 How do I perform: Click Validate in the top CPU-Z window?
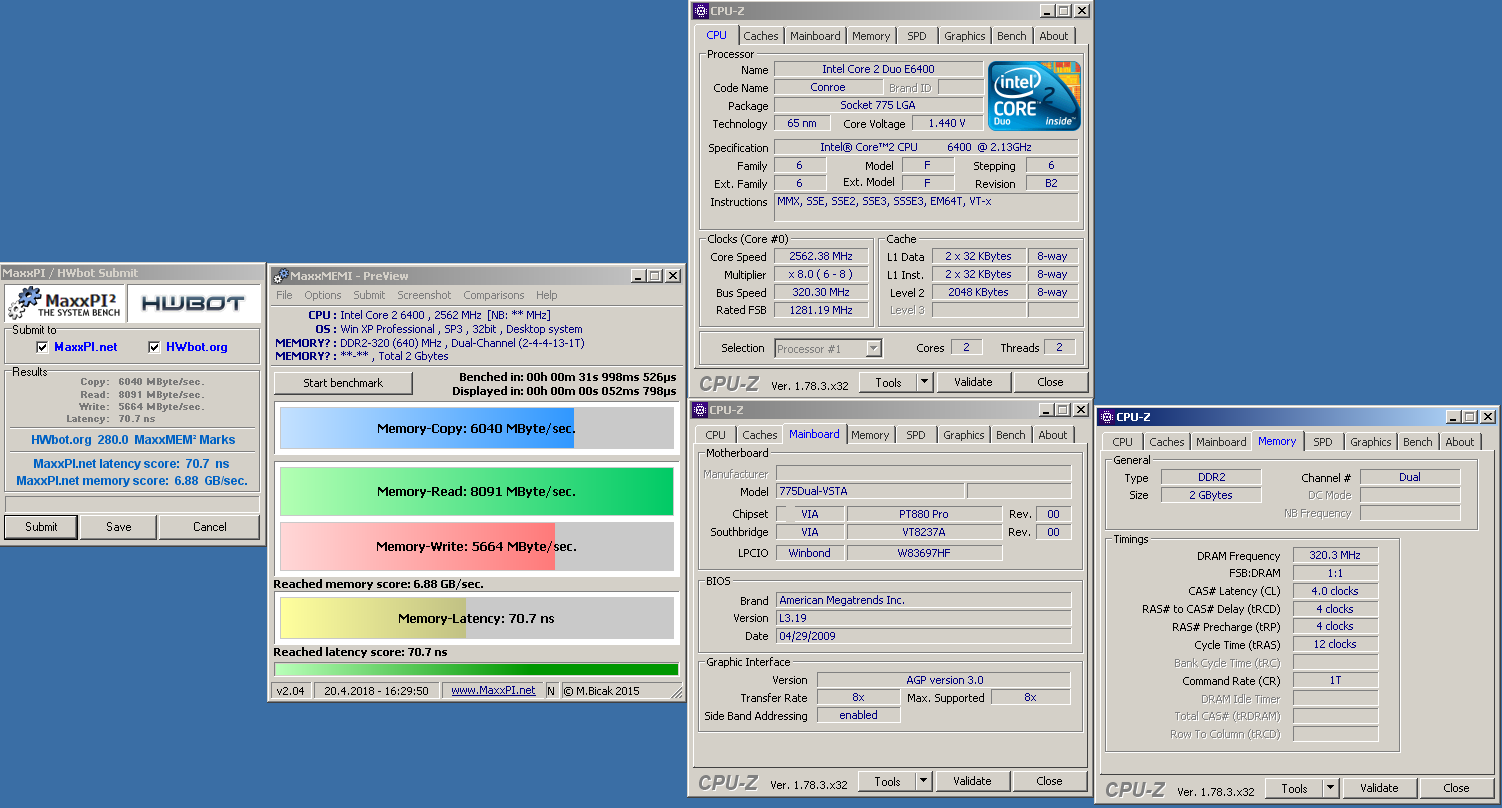(x=973, y=382)
